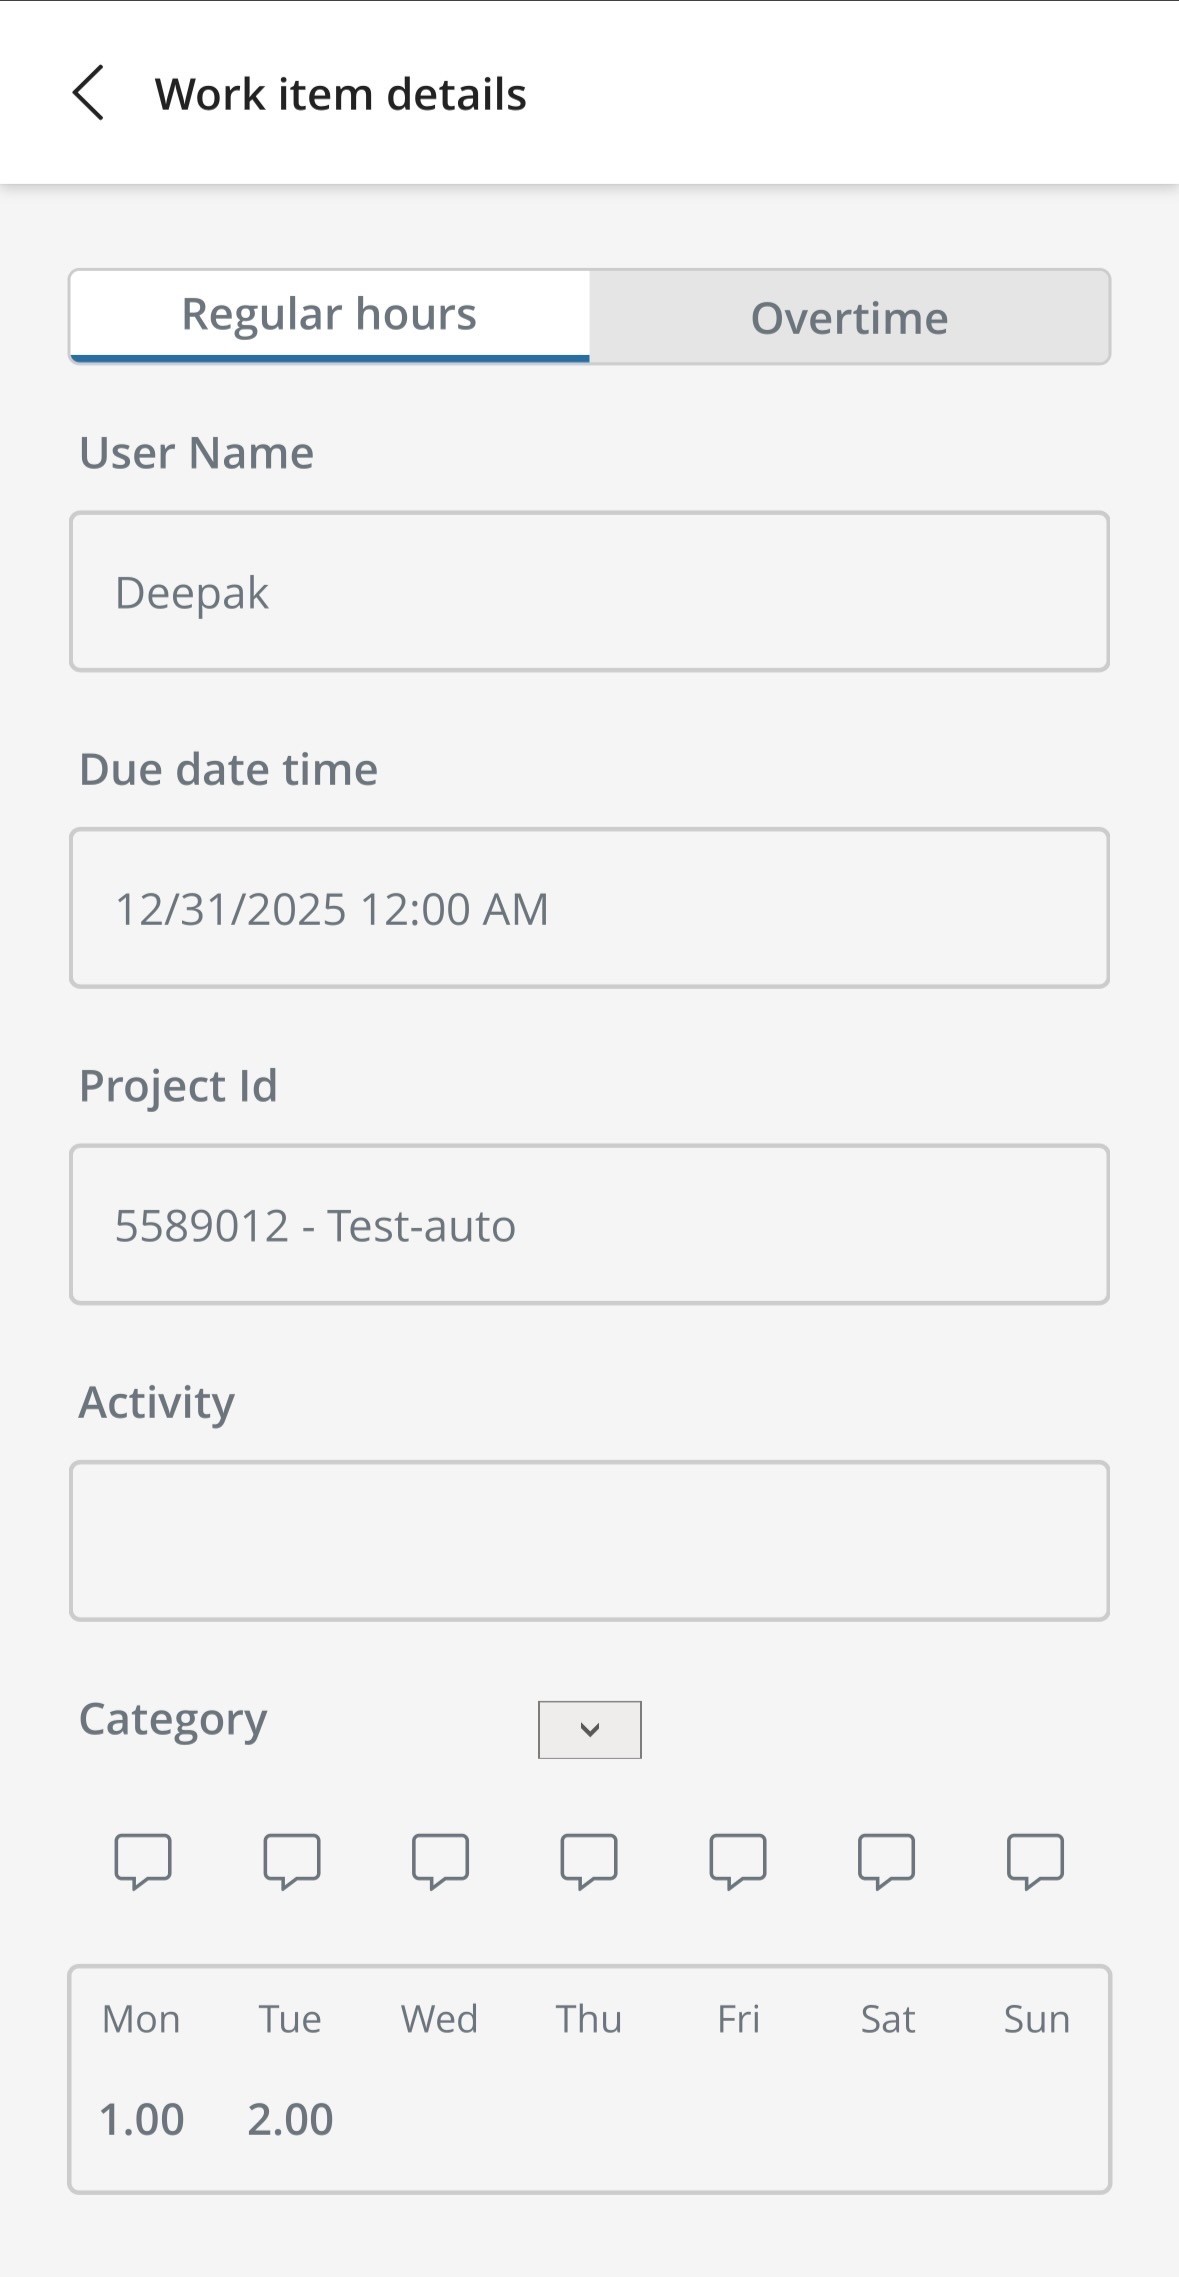This screenshot has width=1179, height=2277.
Task: Open Thursday's comment bubble icon
Action: [x=589, y=1860]
